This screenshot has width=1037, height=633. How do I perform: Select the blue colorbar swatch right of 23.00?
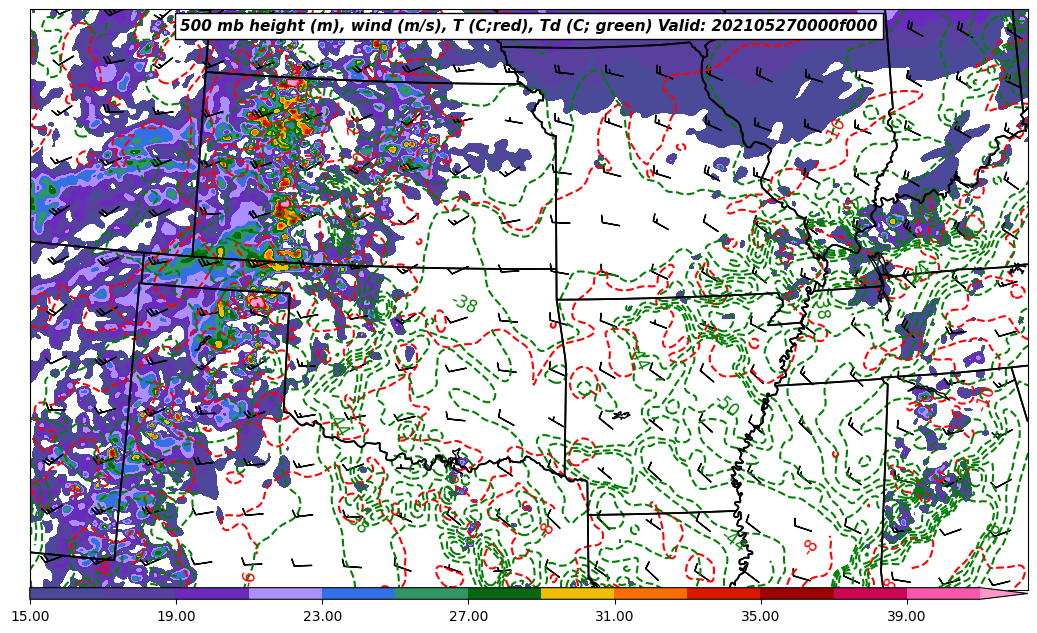pyautogui.click(x=359, y=593)
